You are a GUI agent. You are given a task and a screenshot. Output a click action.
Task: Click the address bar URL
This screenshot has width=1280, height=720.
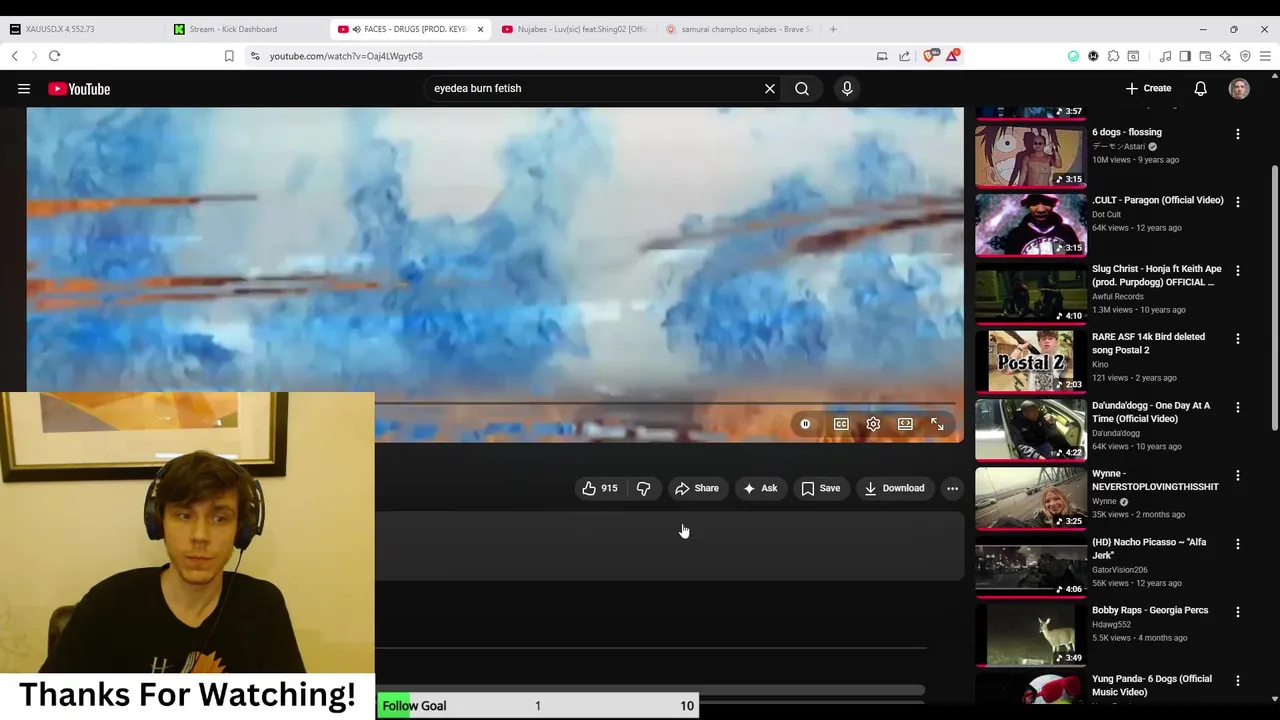coord(346,56)
